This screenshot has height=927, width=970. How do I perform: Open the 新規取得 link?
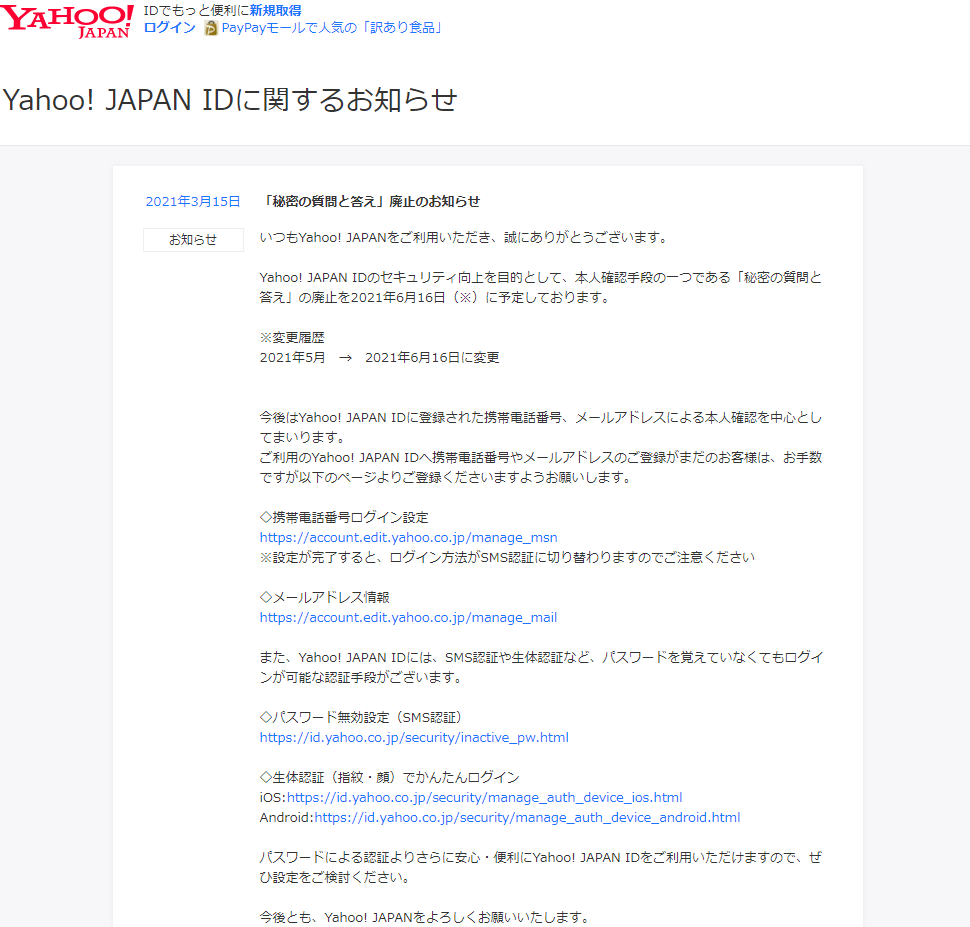click(275, 11)
